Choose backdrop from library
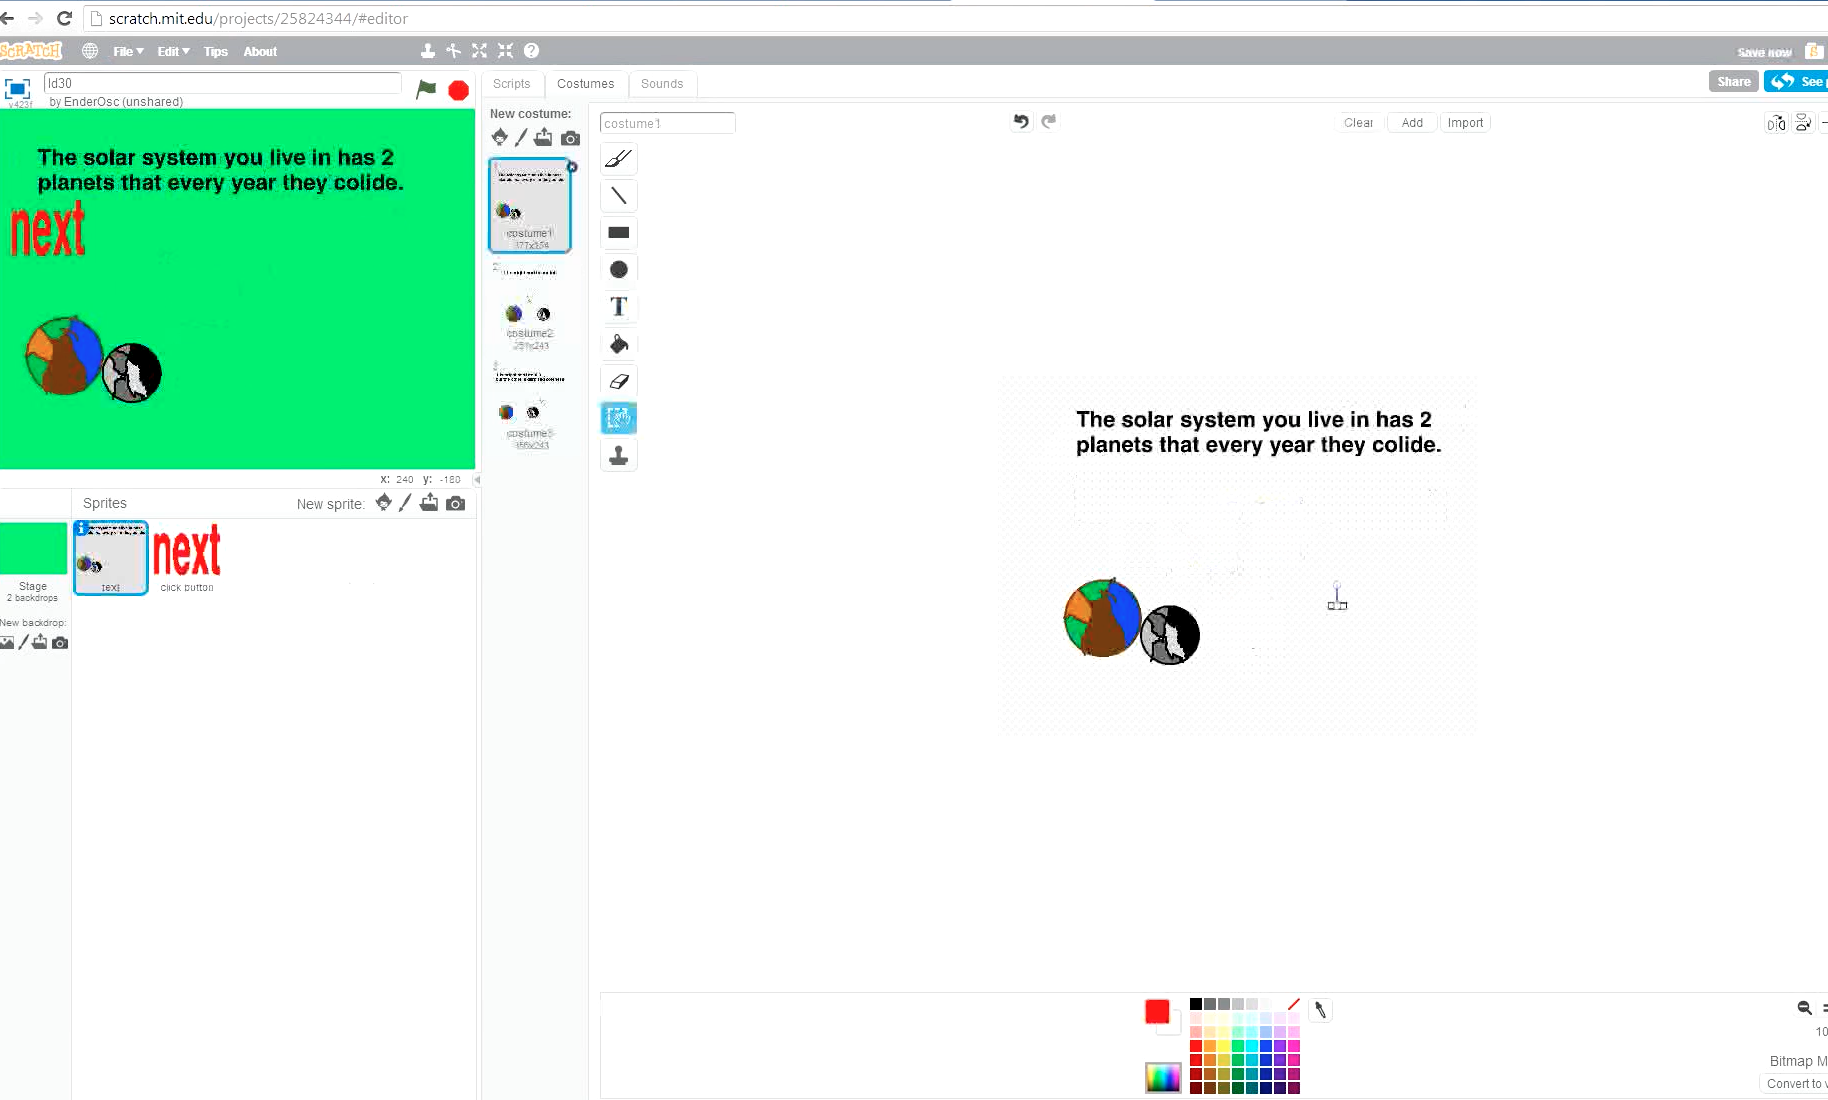This screenshot has width=1828, height=1100. [x=7, y=642]
